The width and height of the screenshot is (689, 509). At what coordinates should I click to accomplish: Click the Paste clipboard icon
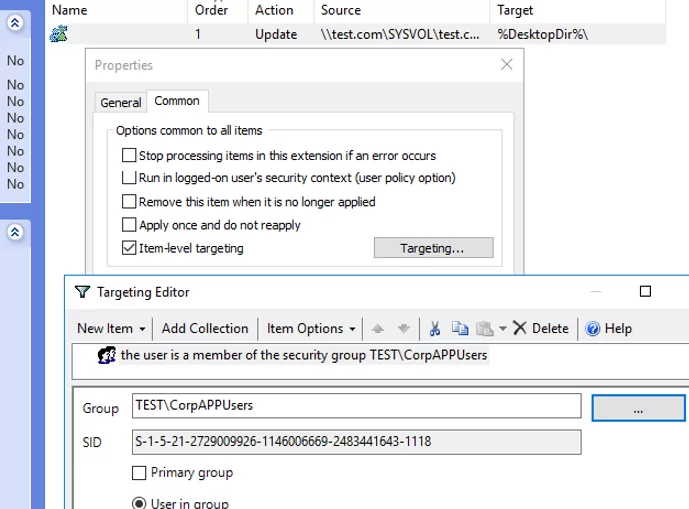(485, 328)
